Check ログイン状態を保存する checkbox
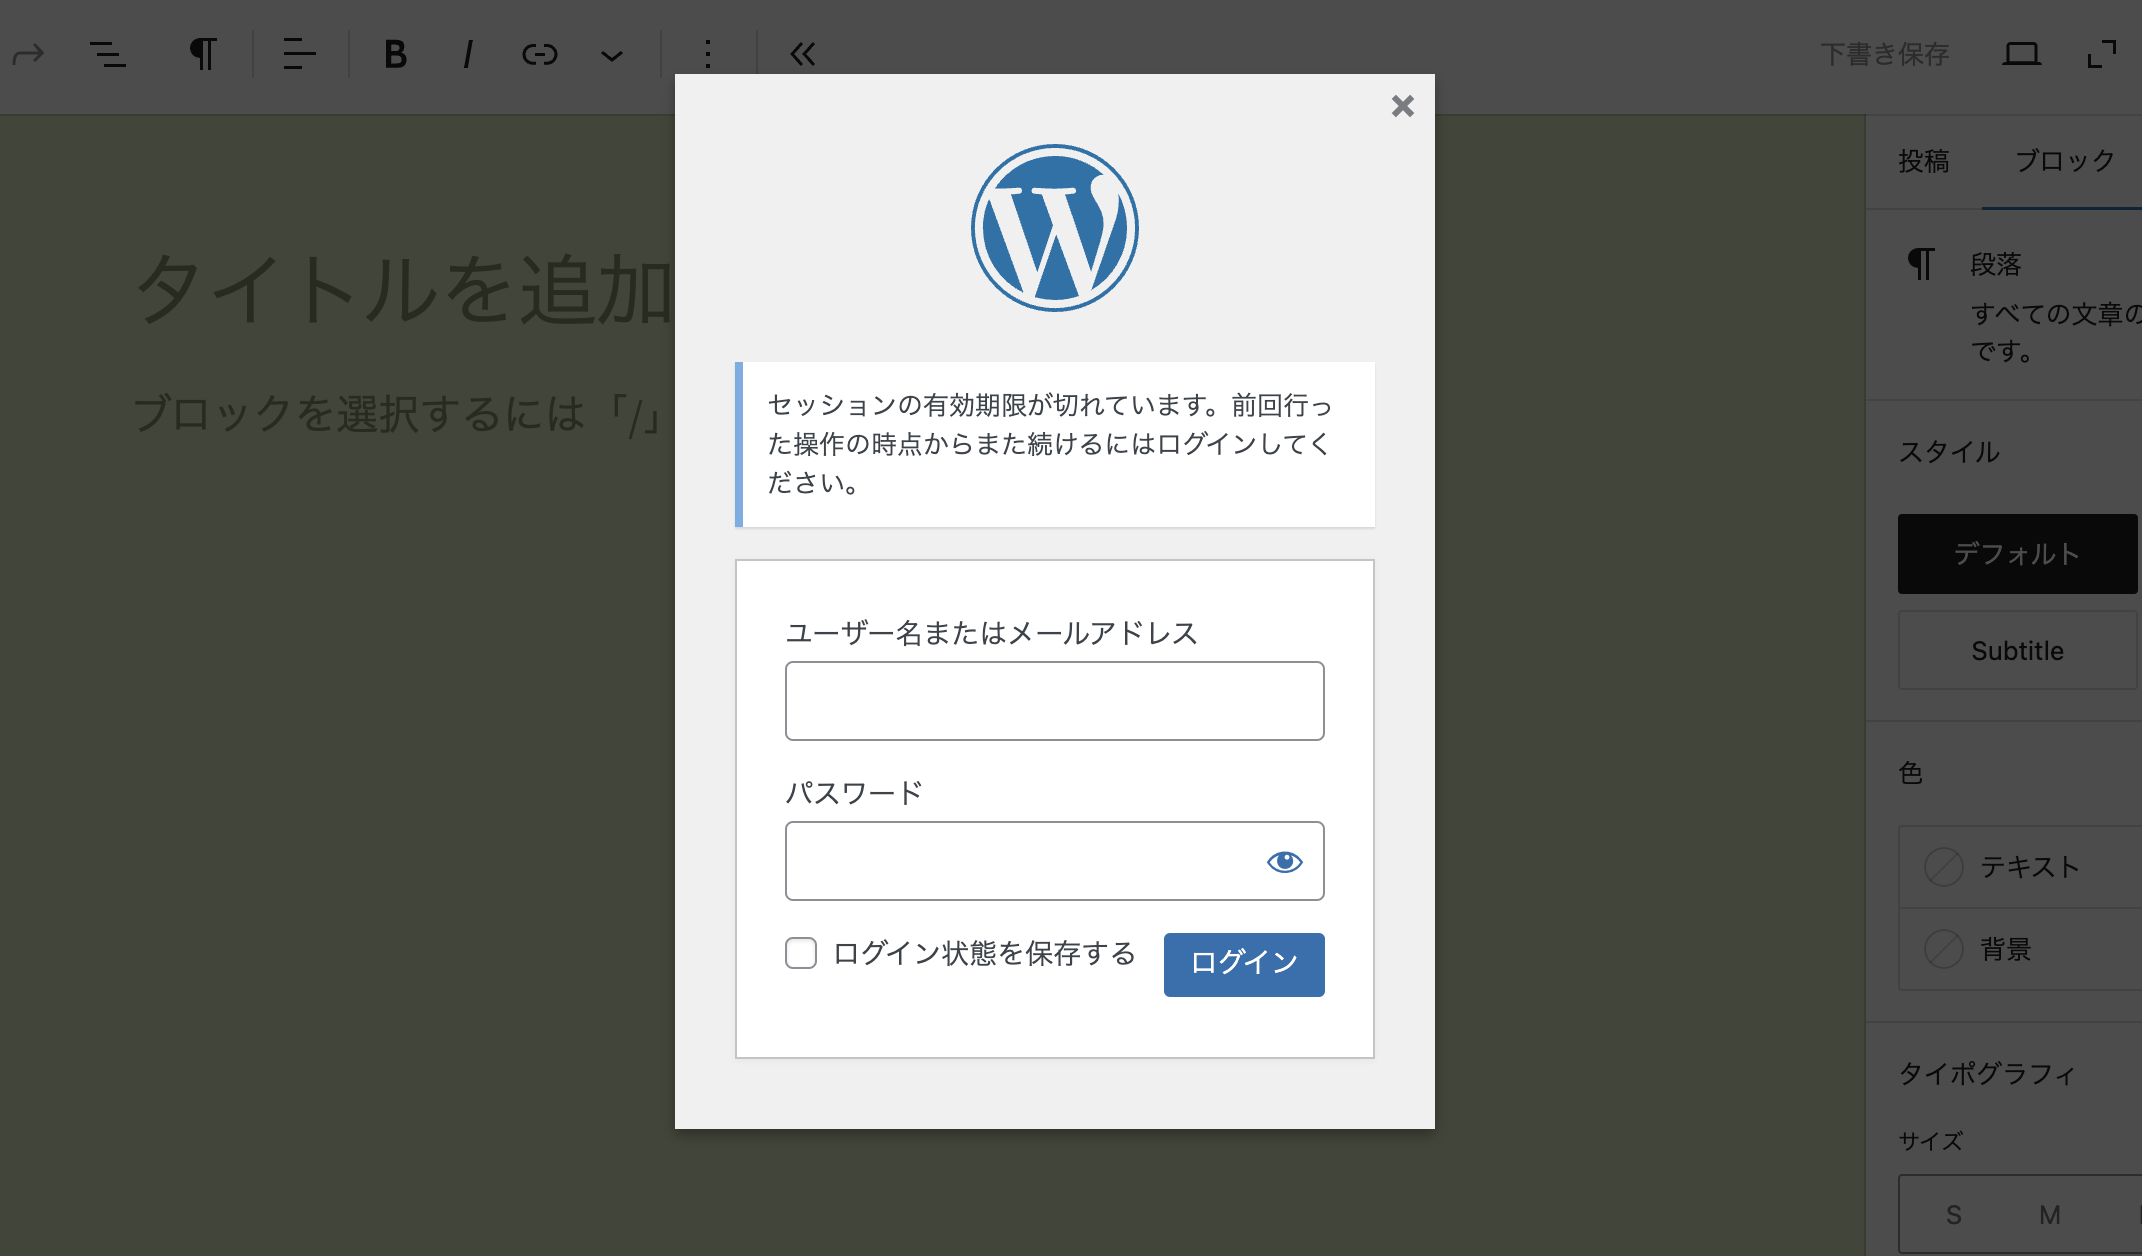 pos(801,953)
